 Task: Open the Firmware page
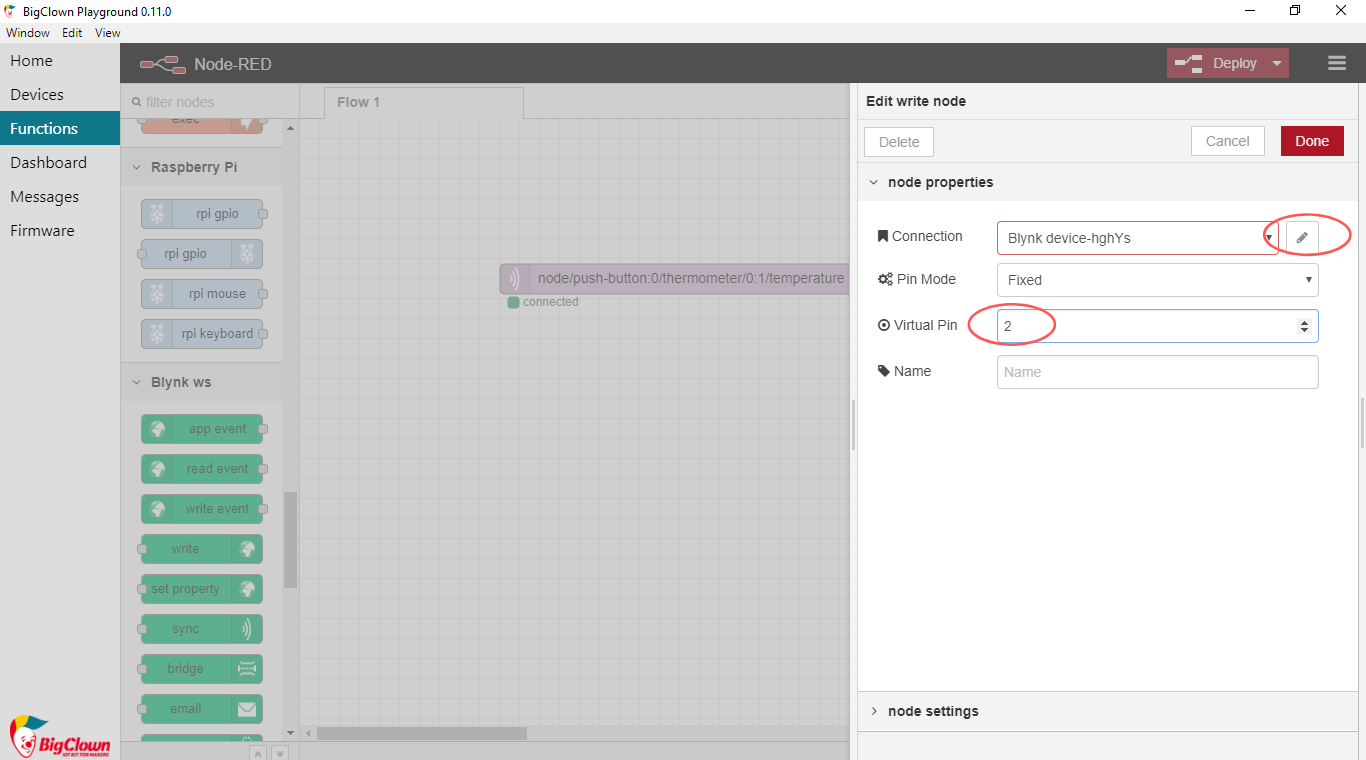[x=60, y=231]
